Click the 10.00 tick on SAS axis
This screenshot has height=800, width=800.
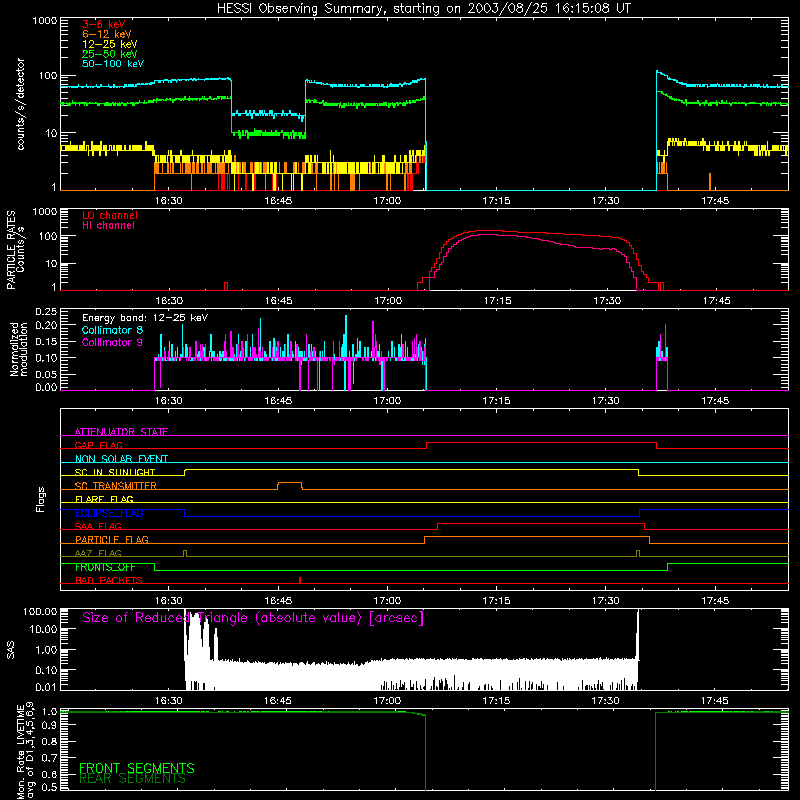[x=43, y=629]
